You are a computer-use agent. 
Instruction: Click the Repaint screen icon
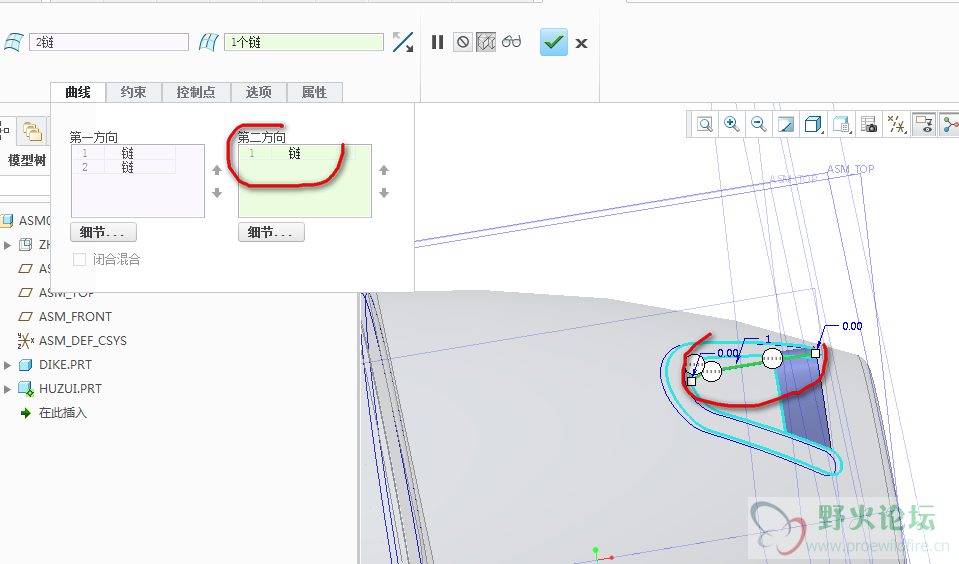[x=786, y=125]
